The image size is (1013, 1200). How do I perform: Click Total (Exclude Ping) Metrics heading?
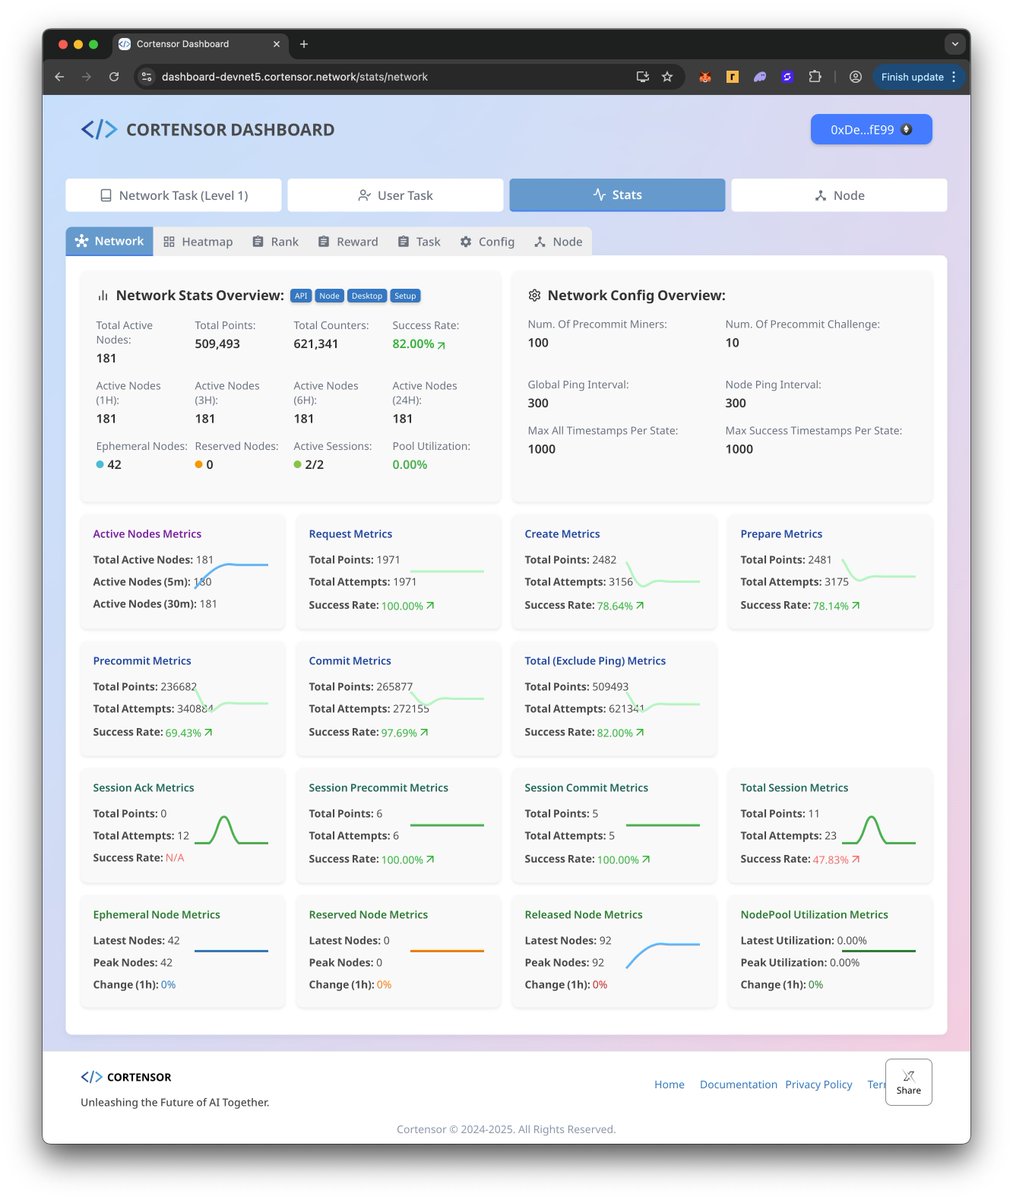click(x=595, y=661)
